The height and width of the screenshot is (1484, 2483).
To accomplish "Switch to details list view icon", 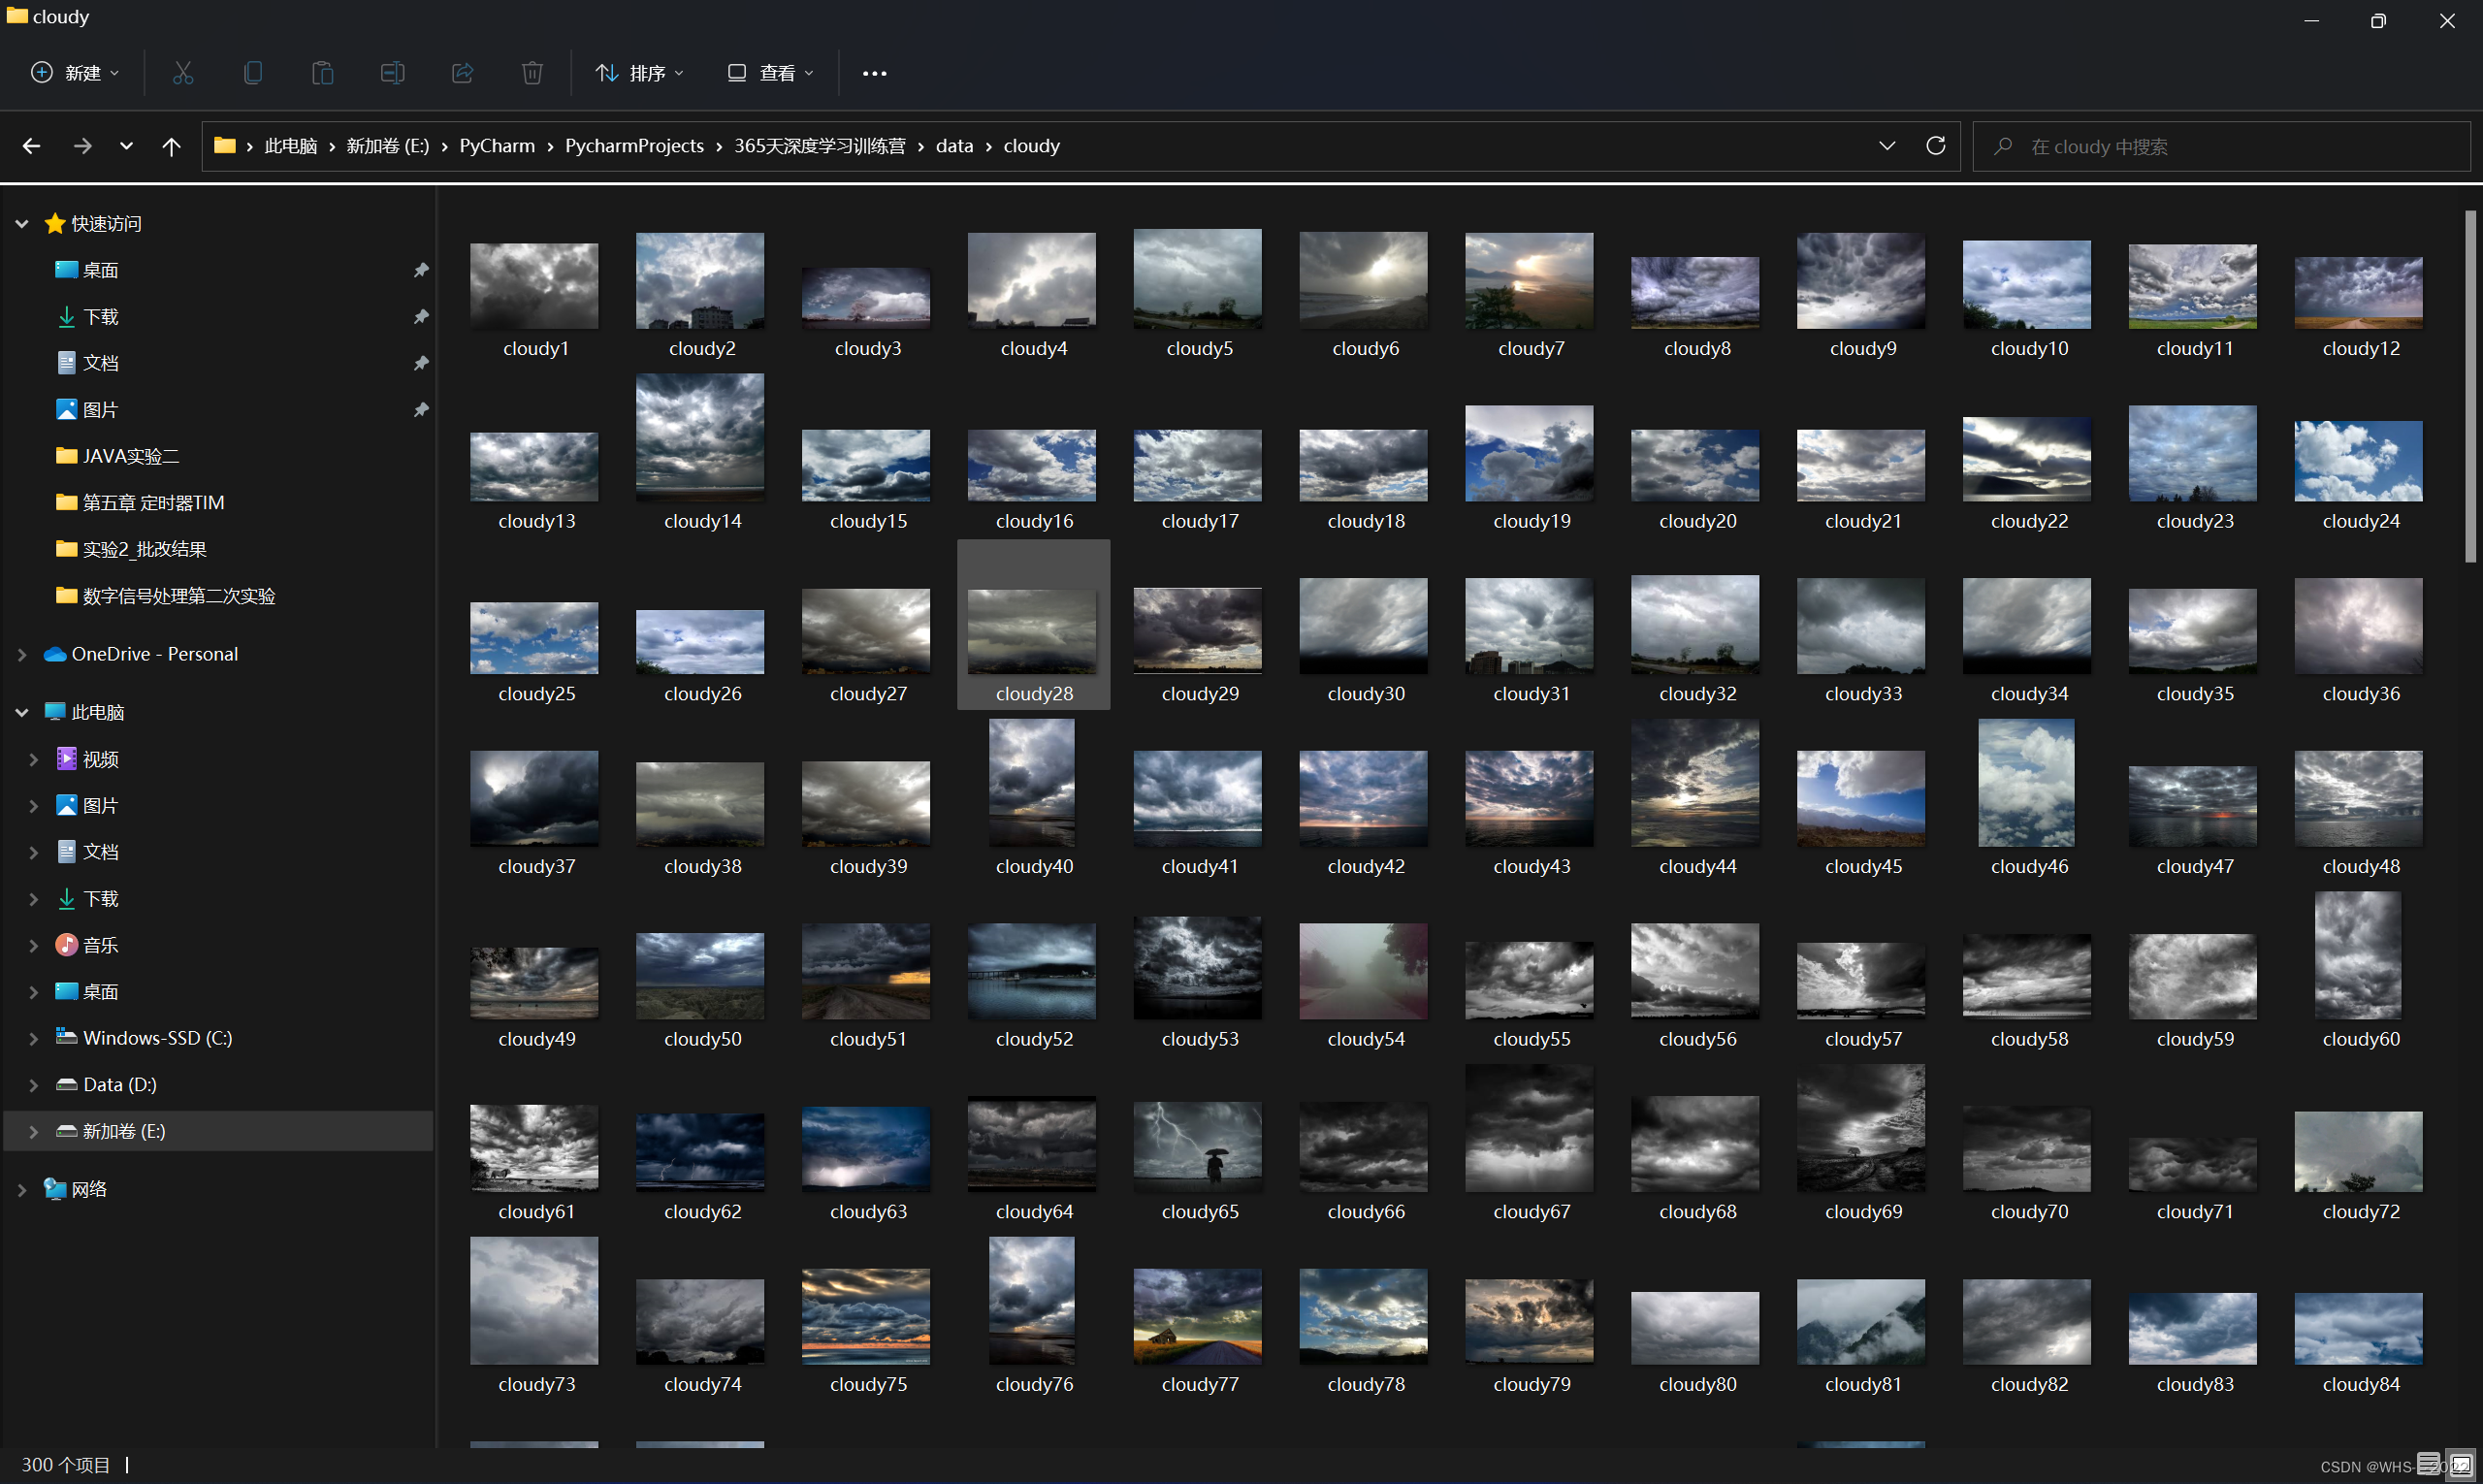I will [2428, 1465].
